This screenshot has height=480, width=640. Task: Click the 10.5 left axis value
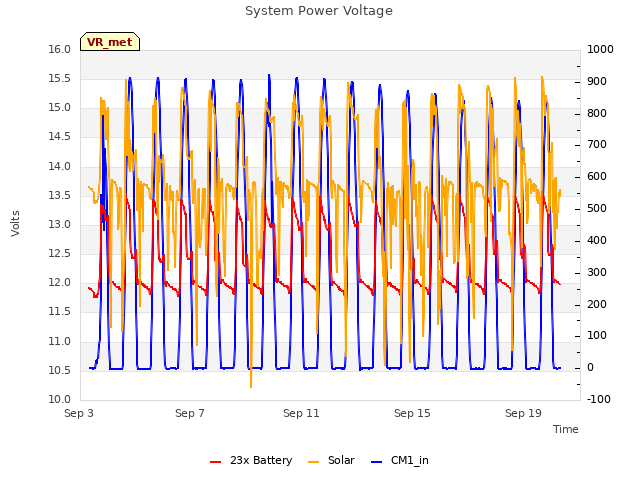60,371
